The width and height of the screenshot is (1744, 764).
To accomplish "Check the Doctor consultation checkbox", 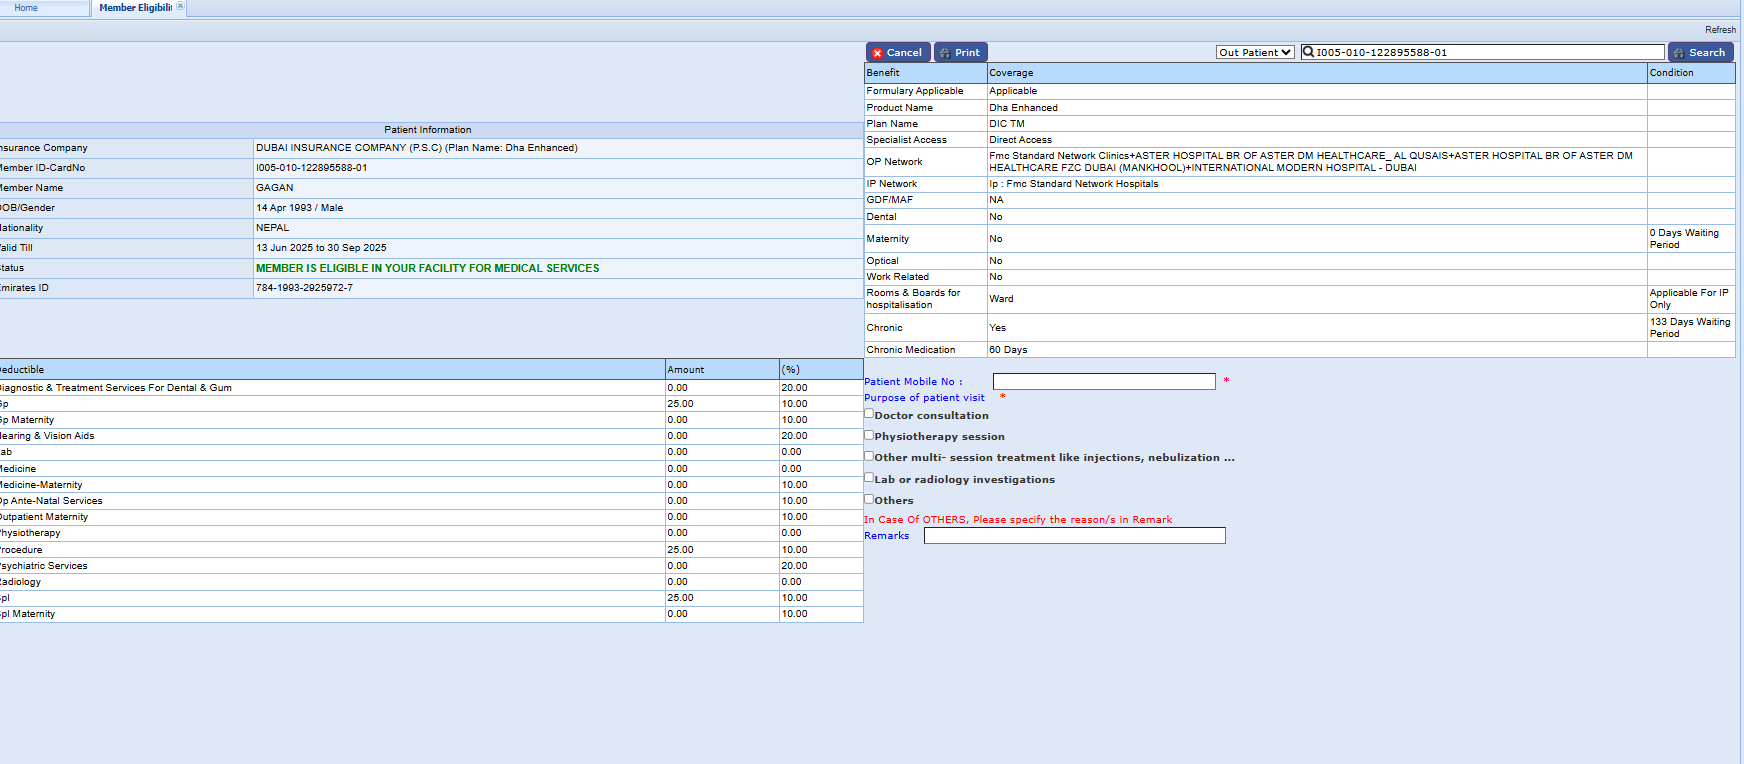I will pyautogui.click(x=869, y=414).
